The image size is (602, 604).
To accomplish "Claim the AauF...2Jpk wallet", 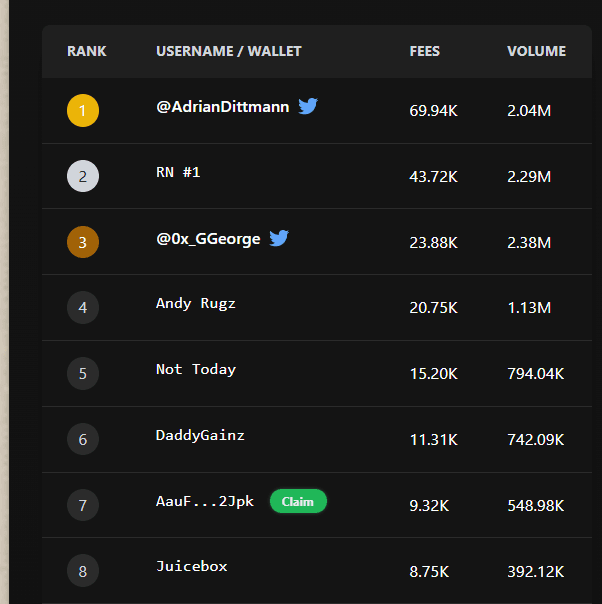I will click(x=298, y=501).
